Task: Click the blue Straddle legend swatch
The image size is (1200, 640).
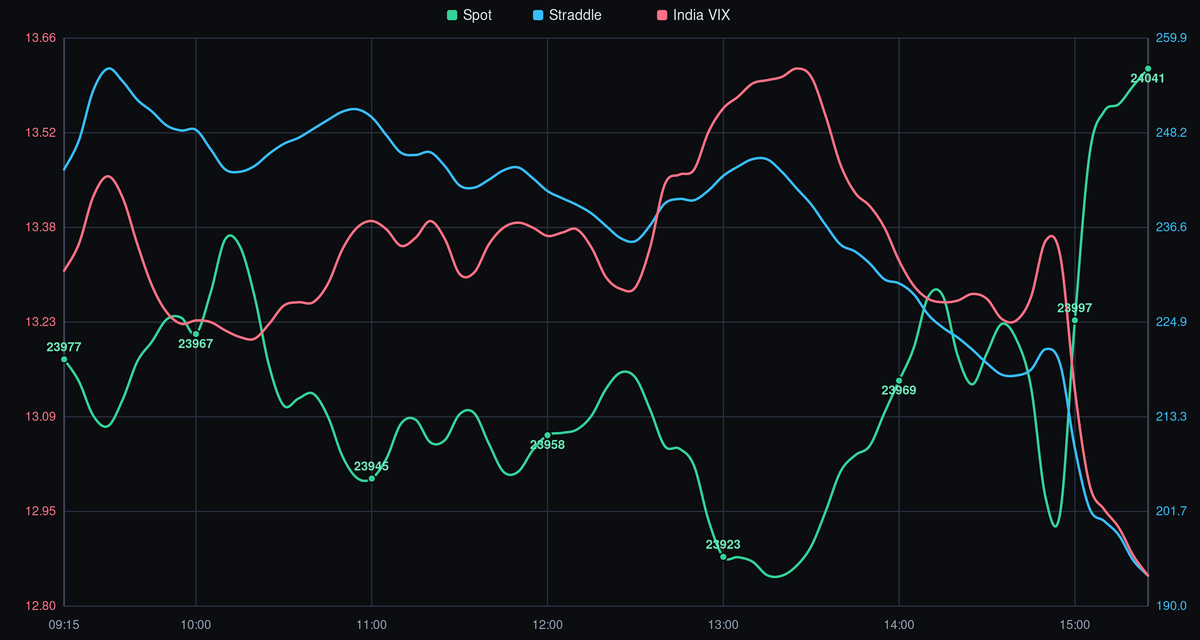Action: 536,15
